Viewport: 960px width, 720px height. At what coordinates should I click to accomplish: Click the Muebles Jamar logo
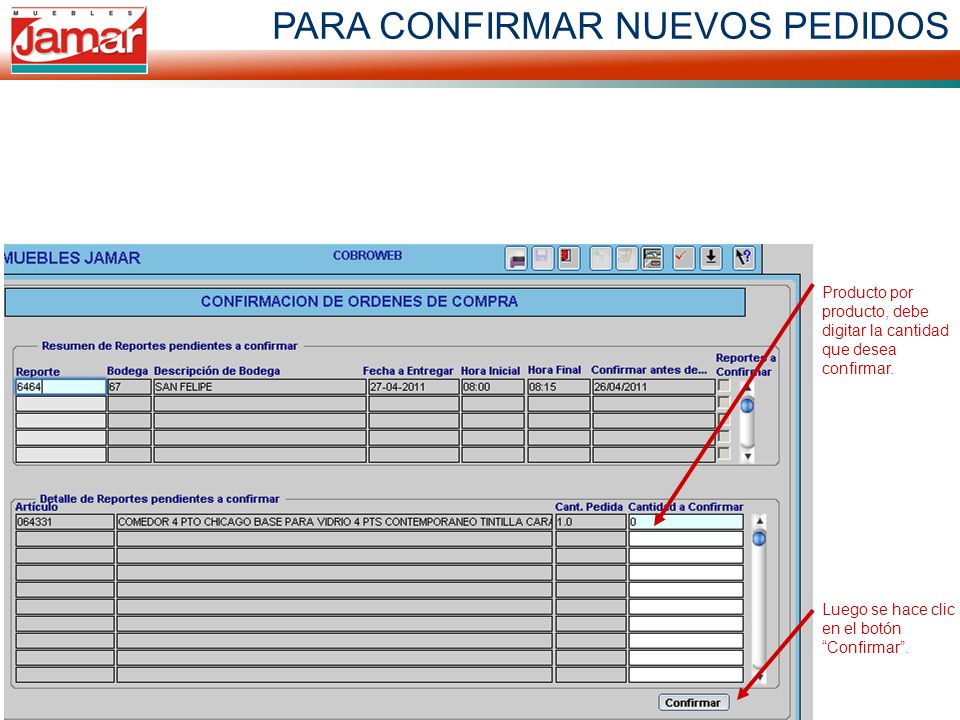(79, 40)
